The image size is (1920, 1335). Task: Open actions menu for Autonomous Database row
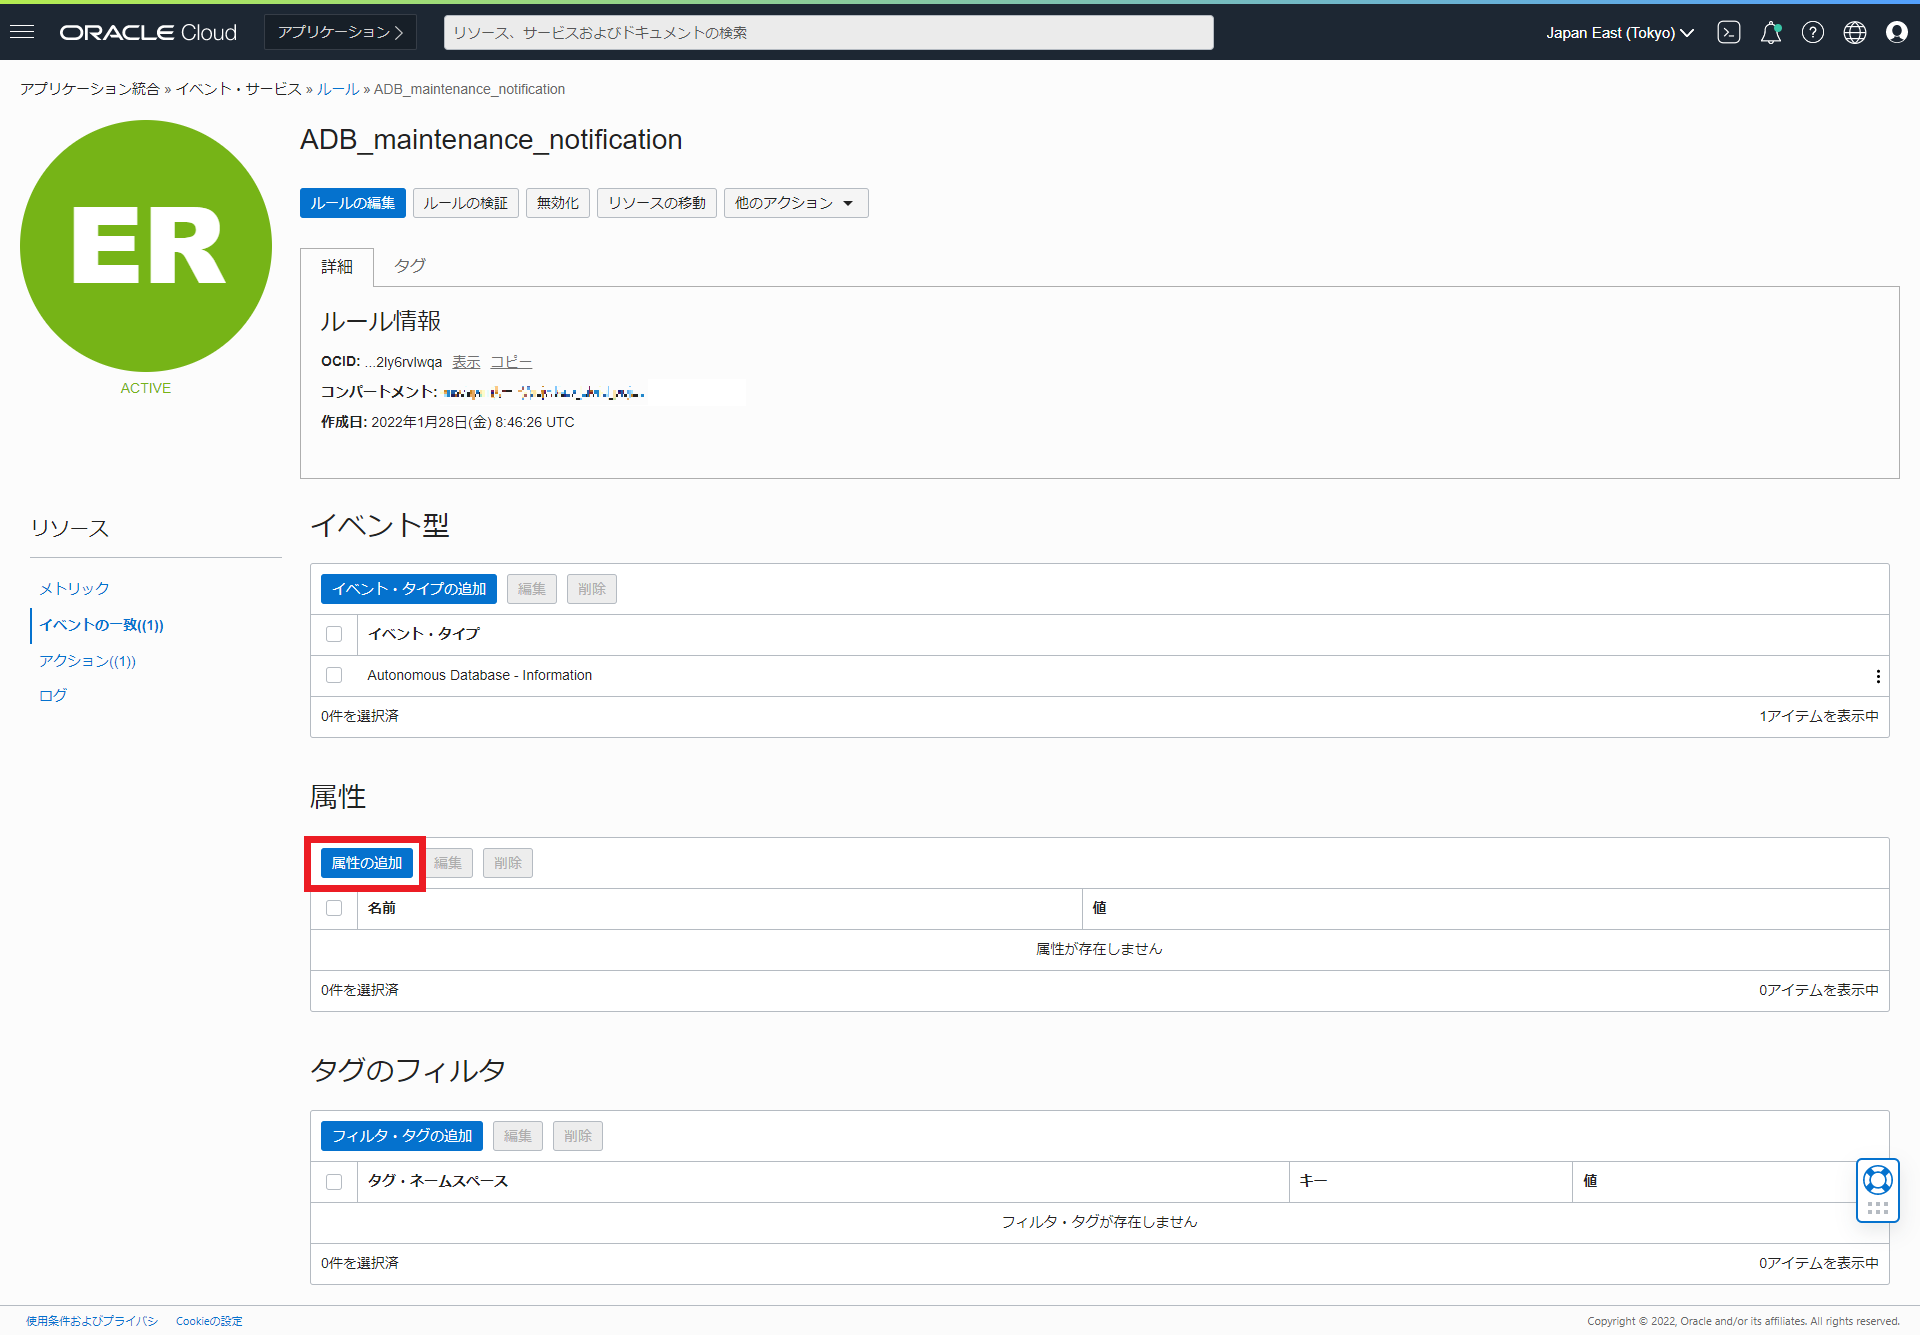tap(1877, 676)
